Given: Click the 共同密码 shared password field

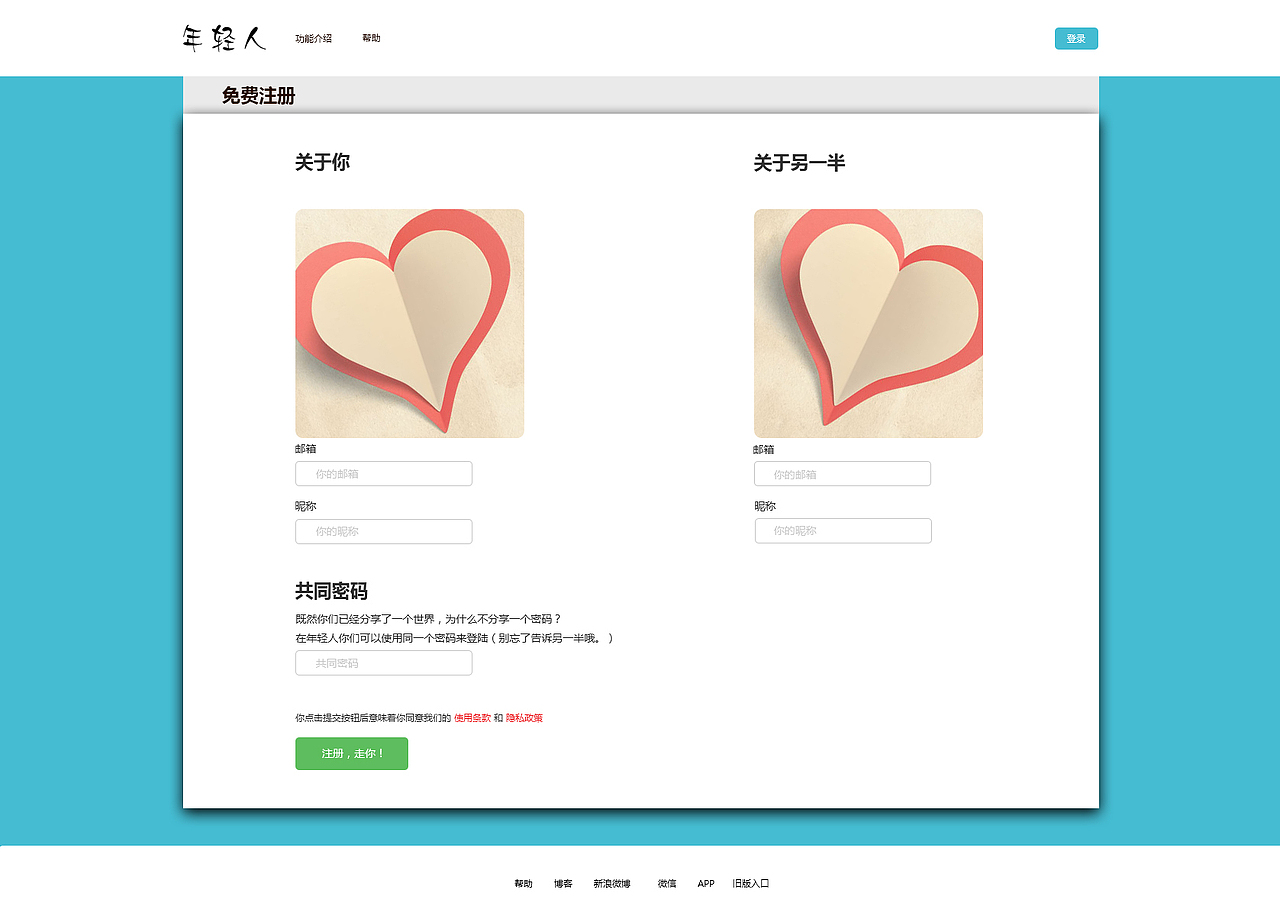Looking at the screenshot, I should [383, 662].
